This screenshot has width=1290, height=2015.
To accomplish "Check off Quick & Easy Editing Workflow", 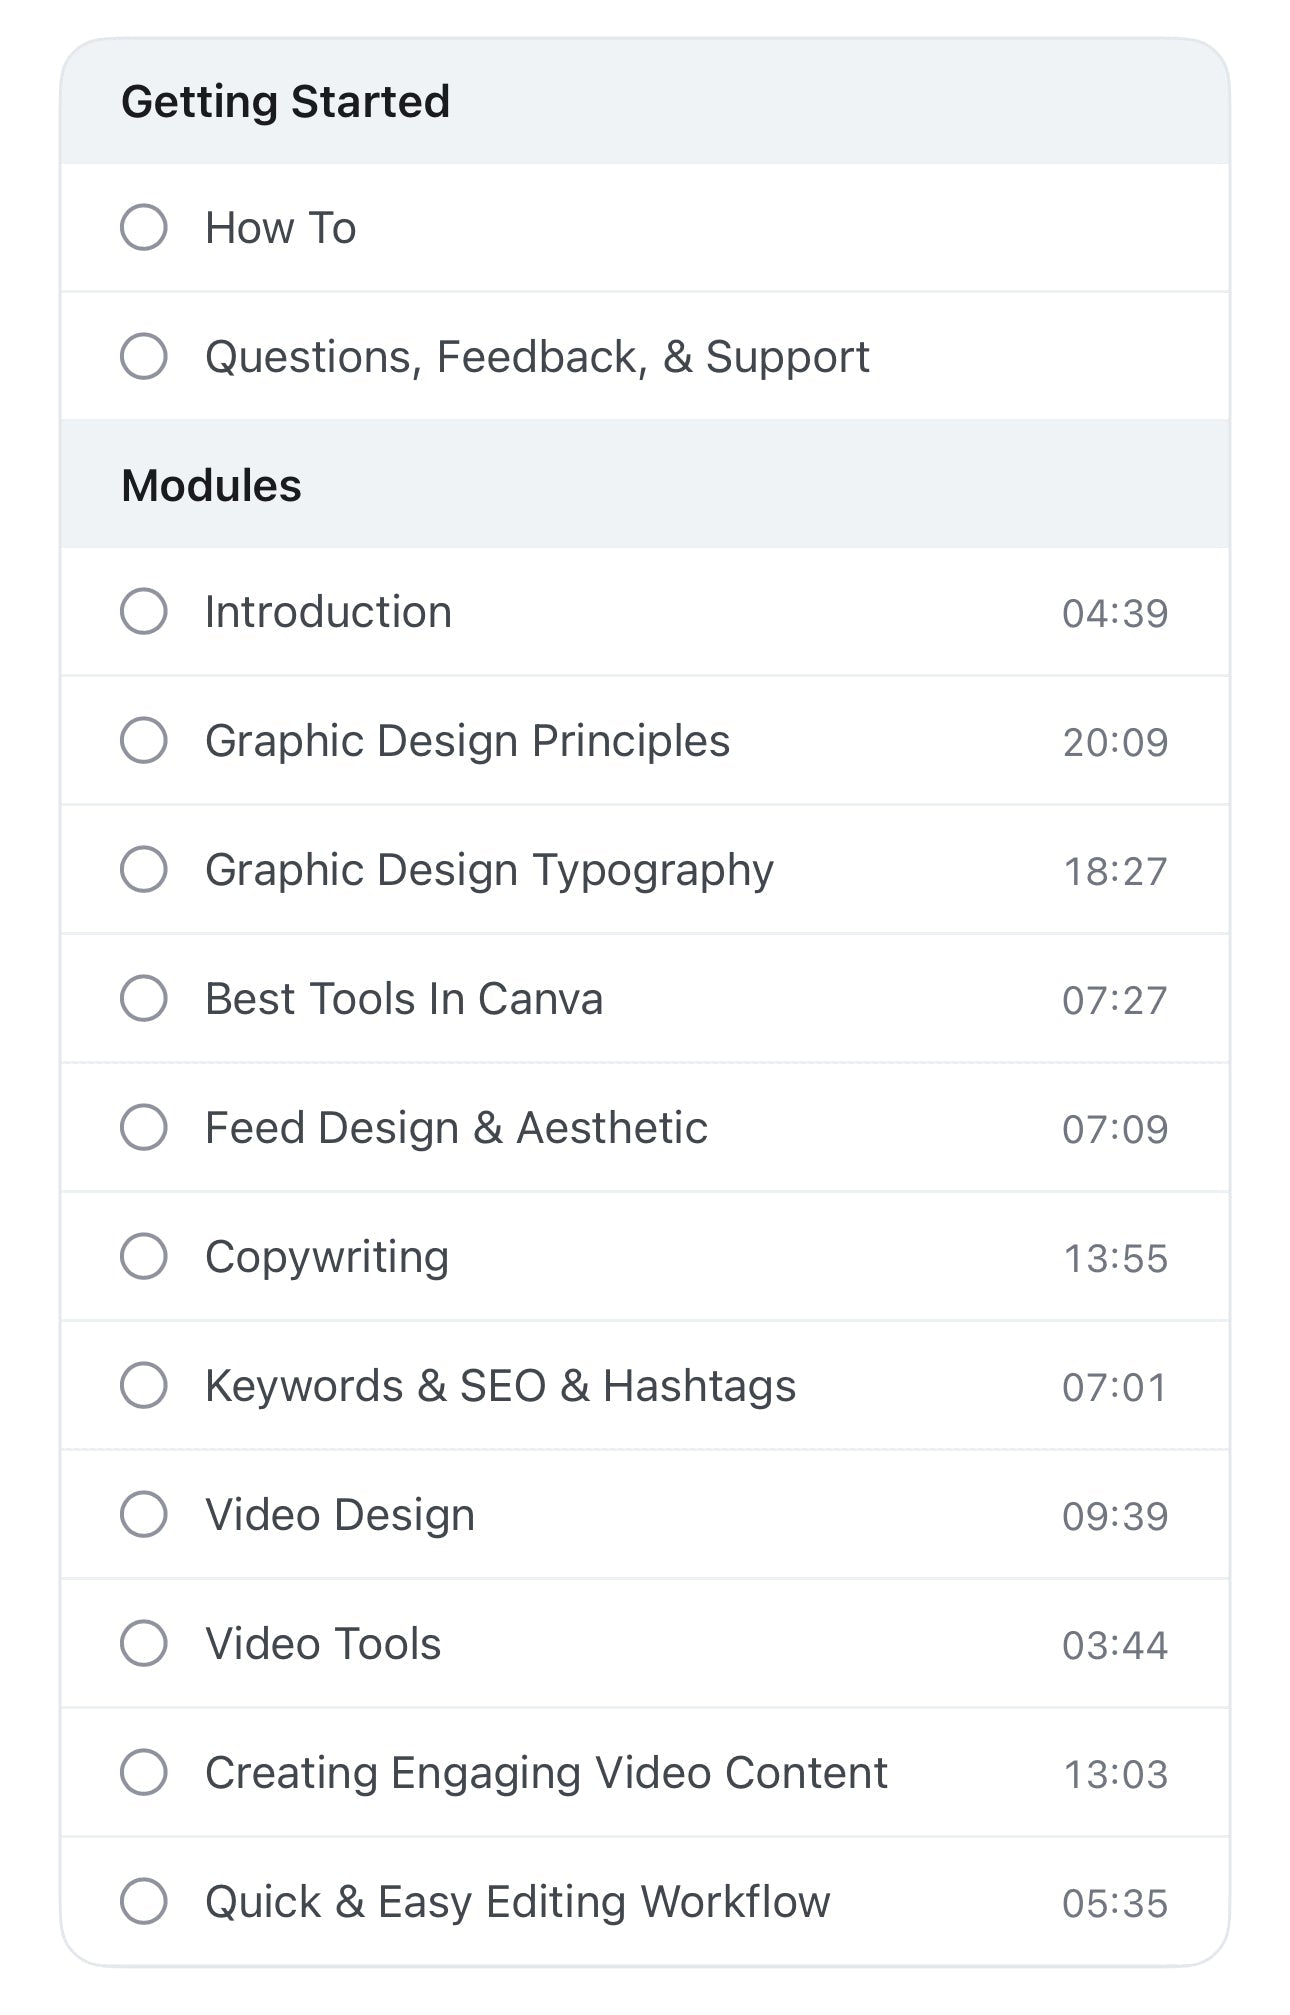I will point(145,1900).
